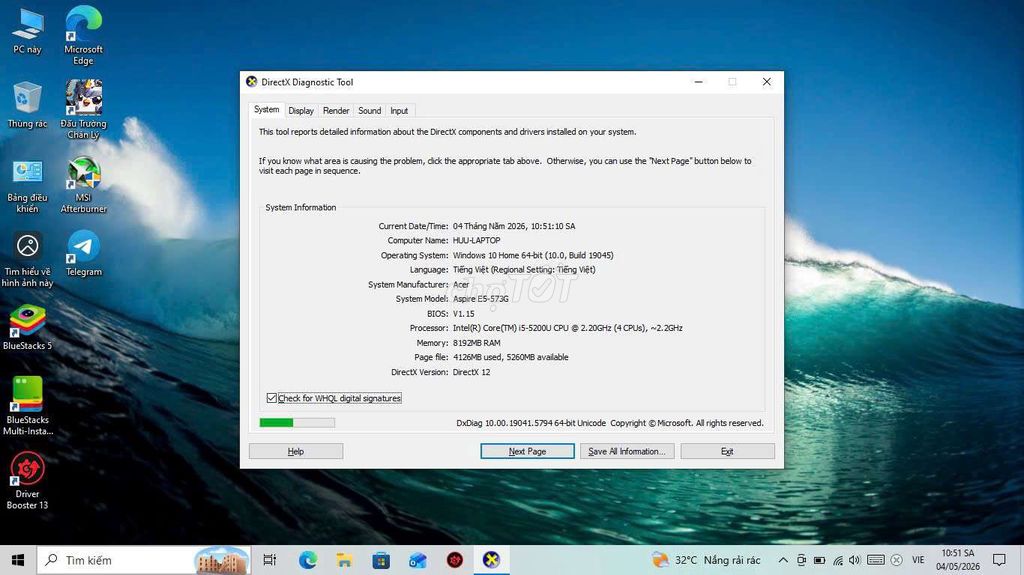Image resolution: width=1024 pixels, height=575 pixels.
Task: Click Intel Core i5-5200U processor value
Action: pyautogui.click(x=568, y=328)
